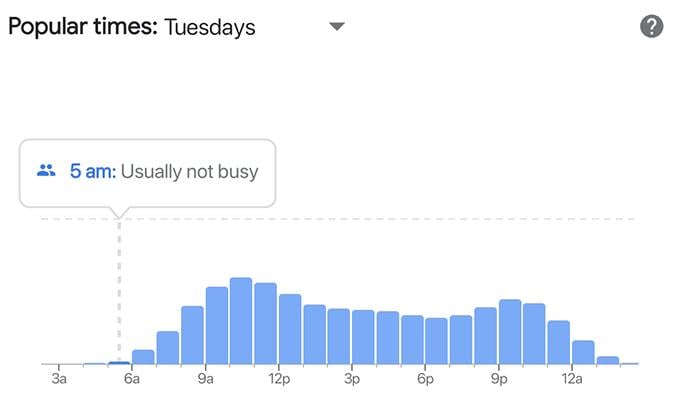Click the 12p bar in the histogram
Viewport: 680px width, 400px height.
pyautogui.click(x=290, y=329)
